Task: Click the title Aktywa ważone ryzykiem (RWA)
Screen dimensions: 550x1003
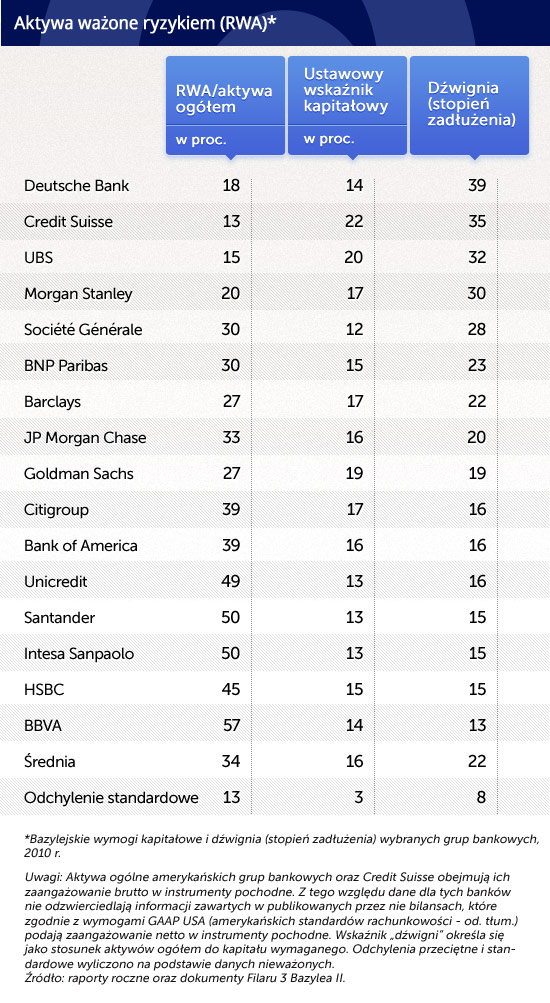Action: [x=145, y=24]
